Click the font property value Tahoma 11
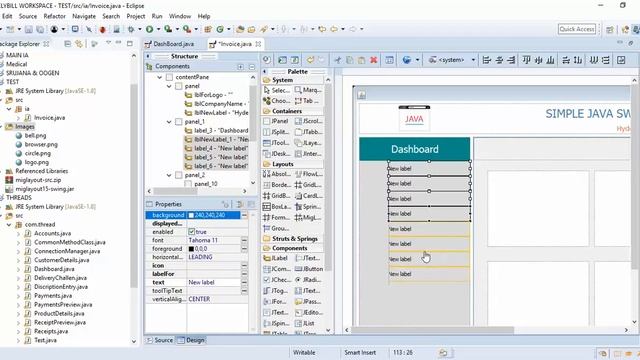The height and width of the screenshot is (360, 640). tap(203, 240)
